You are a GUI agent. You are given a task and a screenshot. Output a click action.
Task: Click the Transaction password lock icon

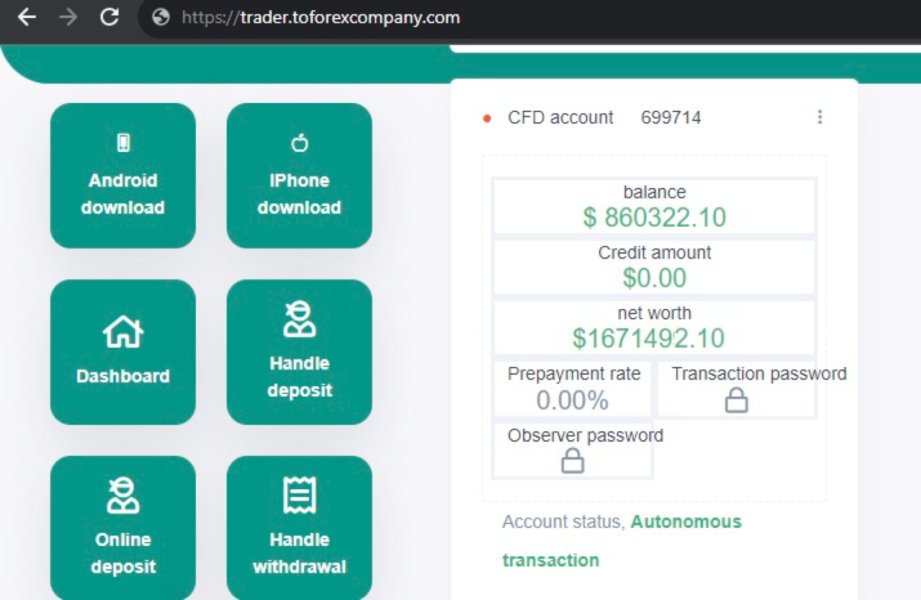tap(736, 400)
